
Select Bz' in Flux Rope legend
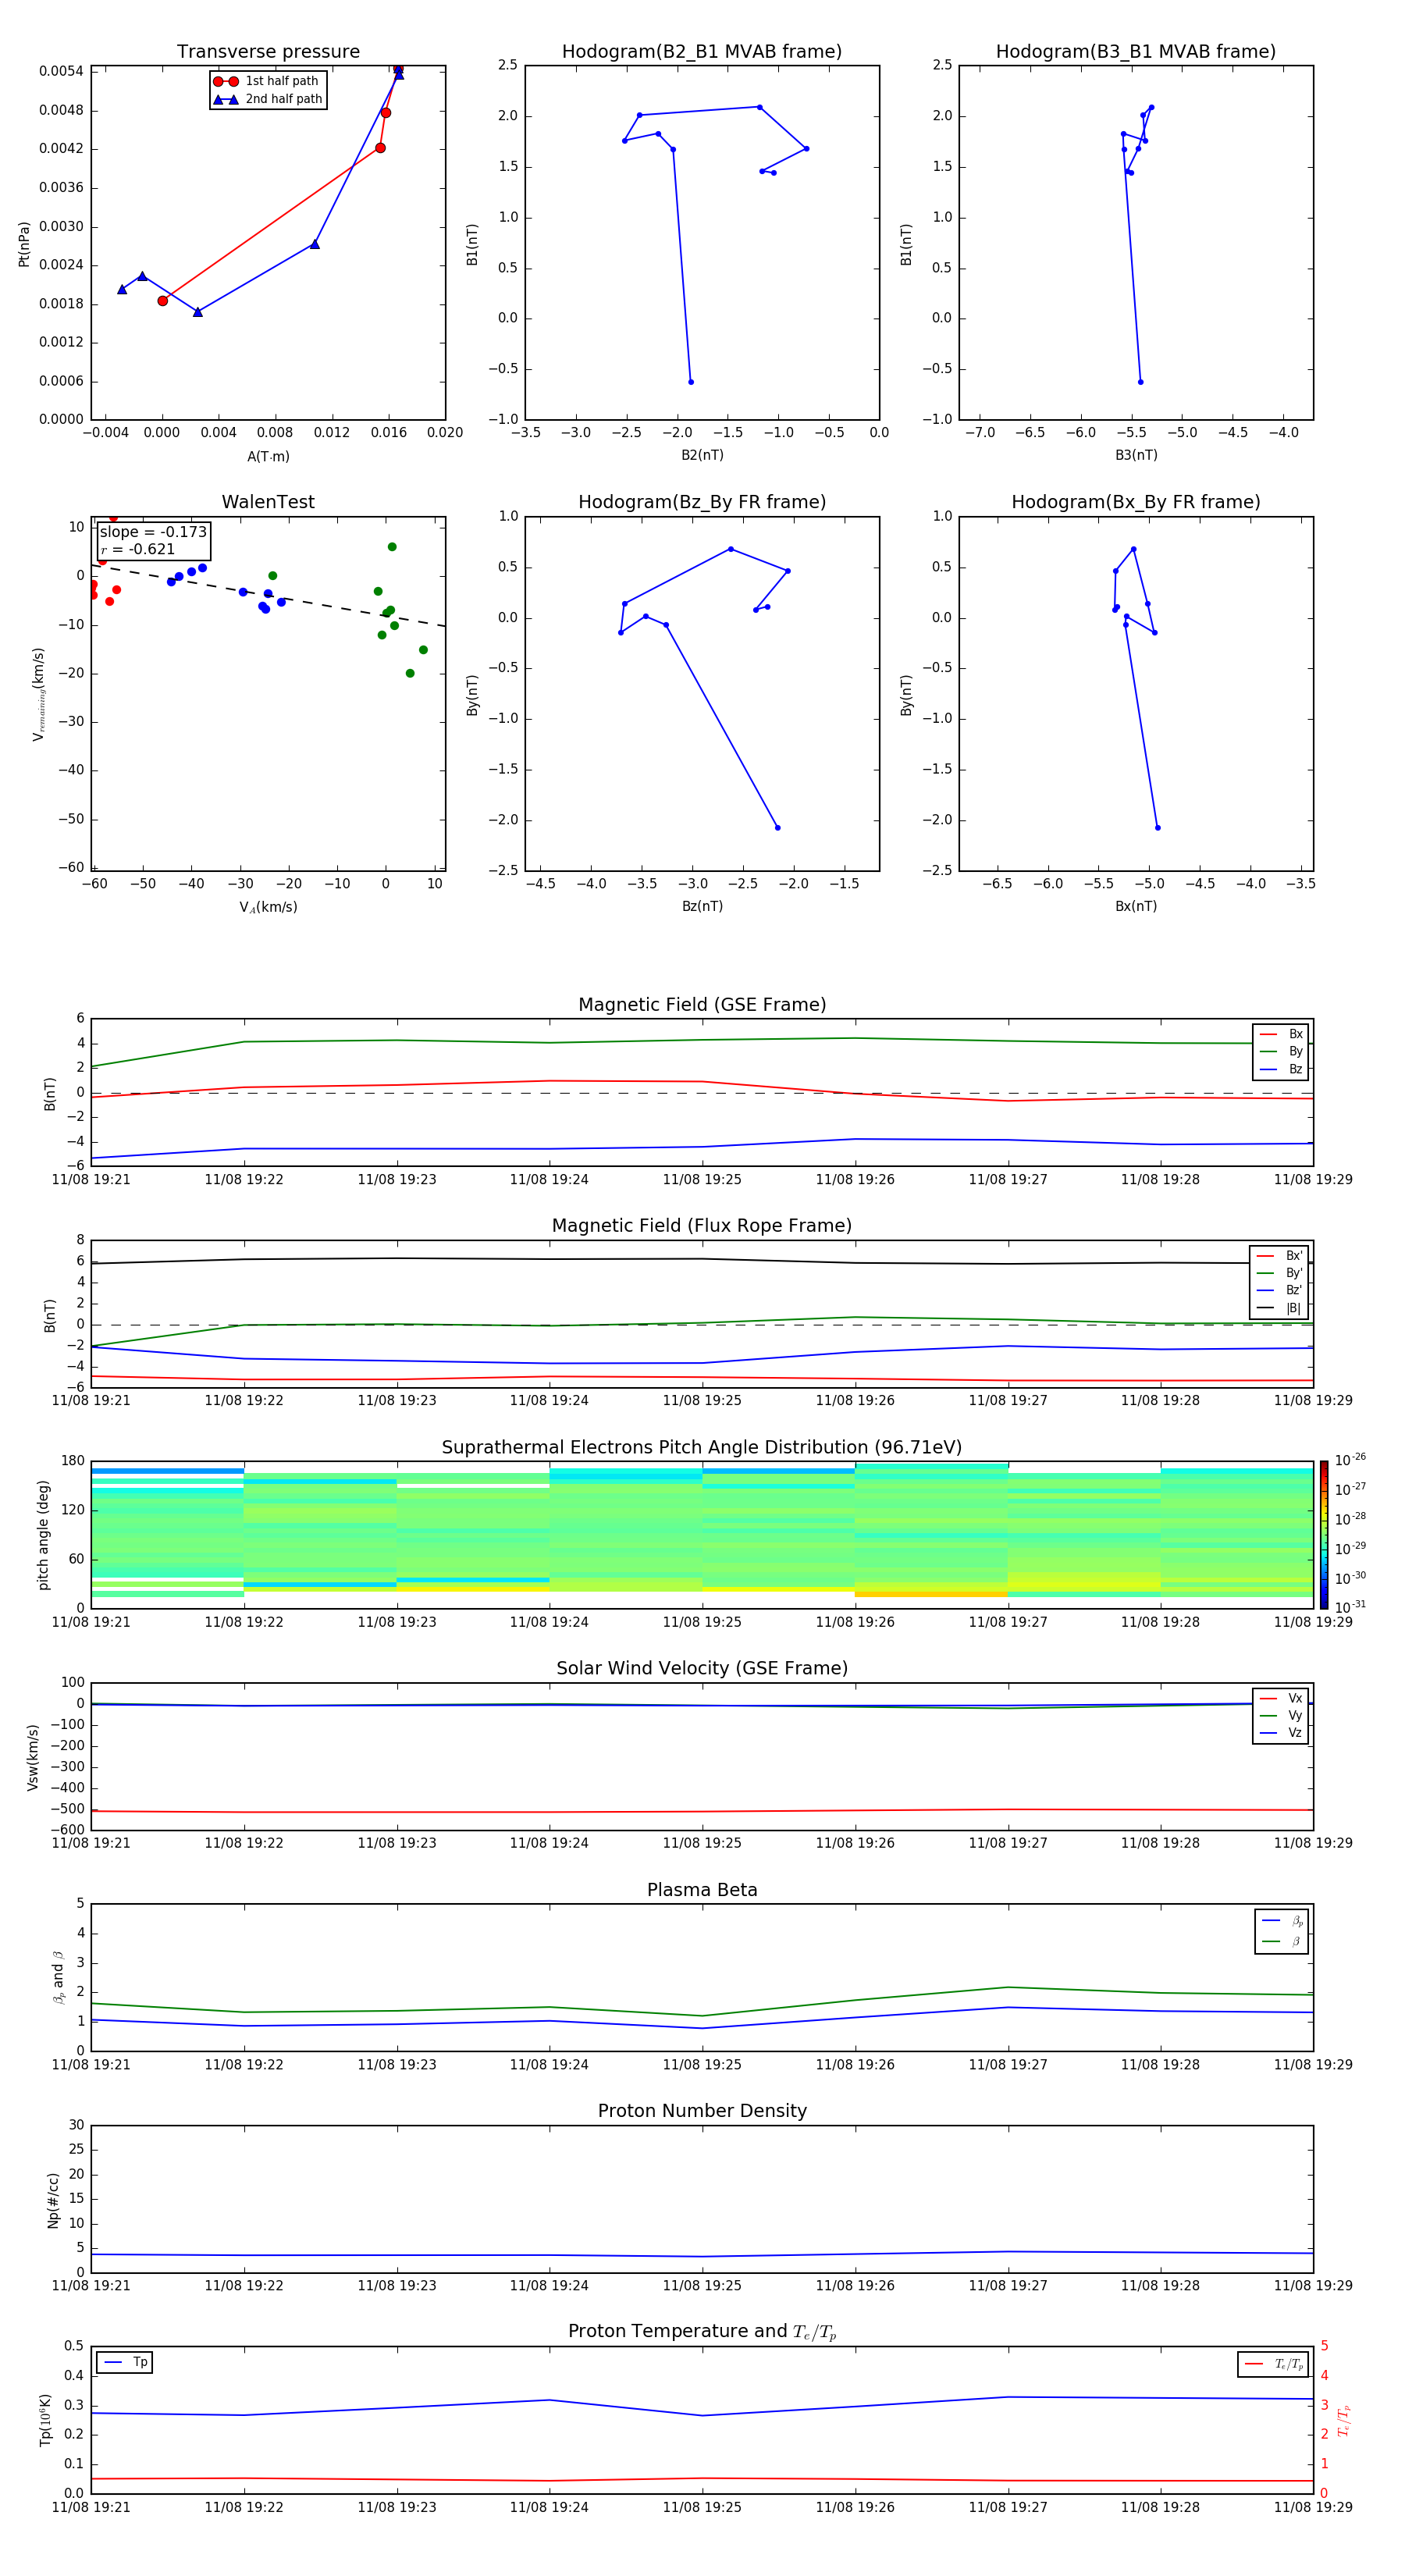(1280, 1290)
